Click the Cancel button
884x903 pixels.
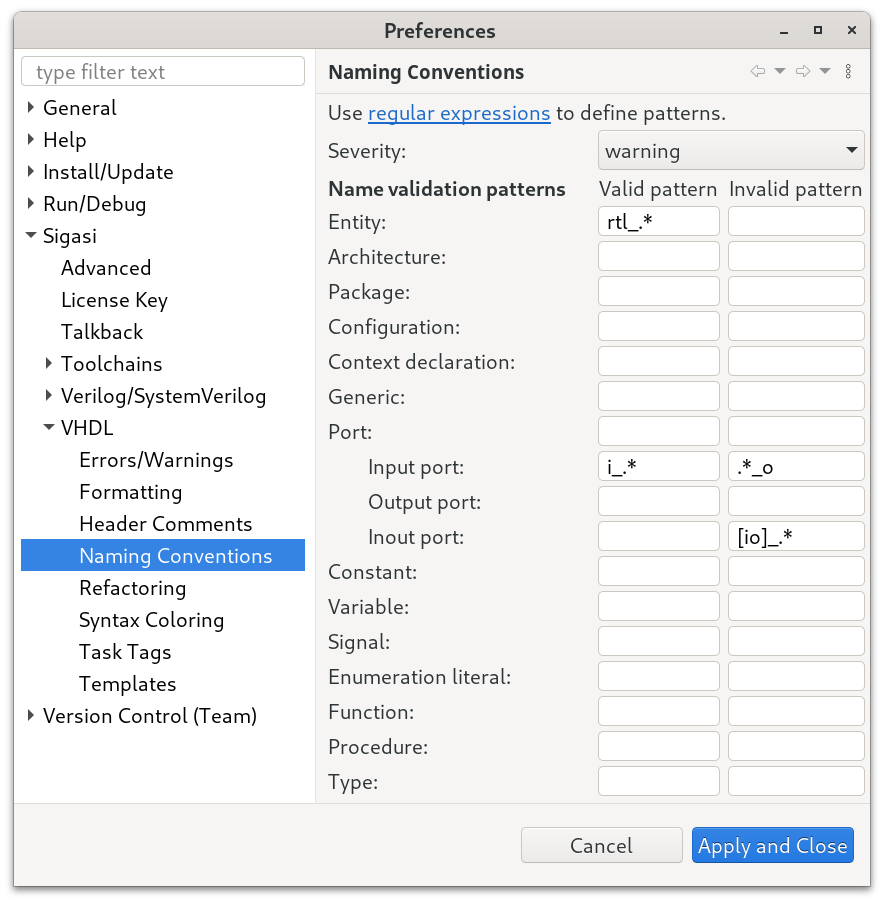601,845
